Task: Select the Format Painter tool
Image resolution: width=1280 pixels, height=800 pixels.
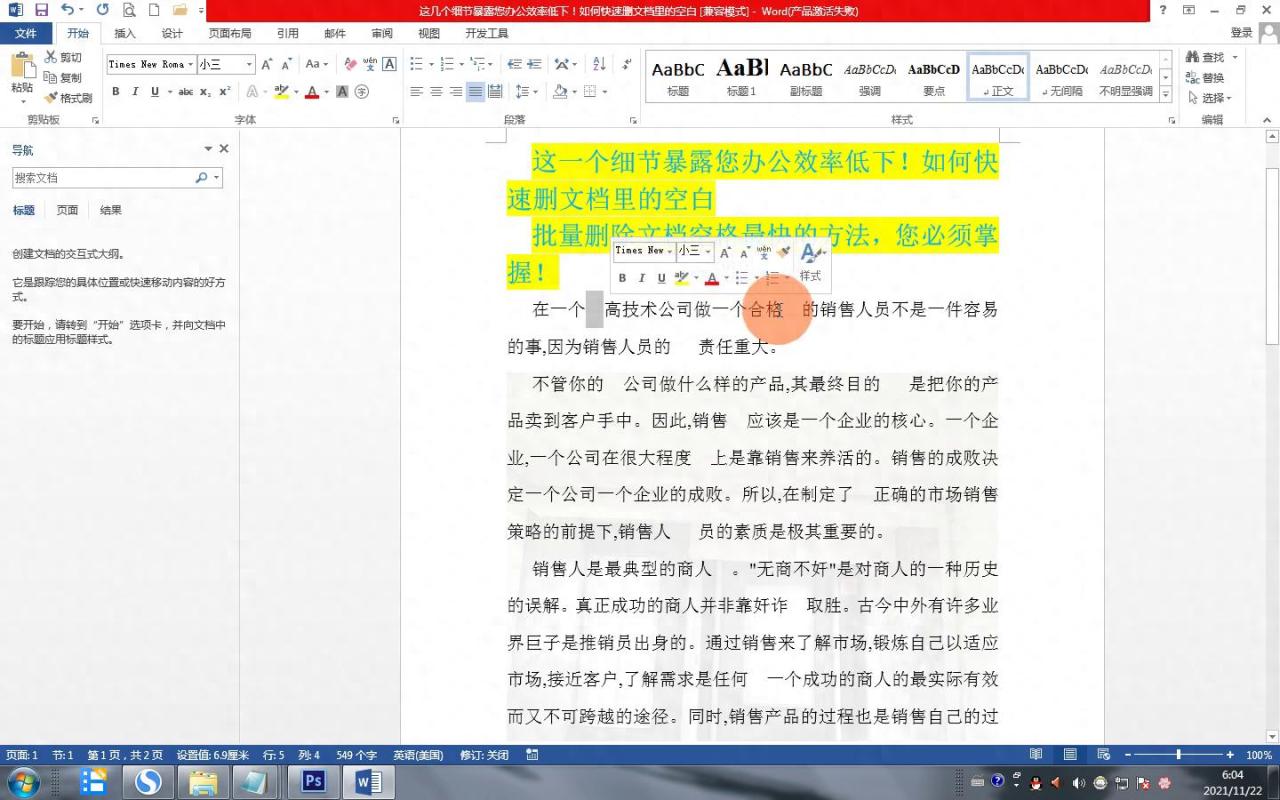Action: pyautogui.click(x=67, y=96)
